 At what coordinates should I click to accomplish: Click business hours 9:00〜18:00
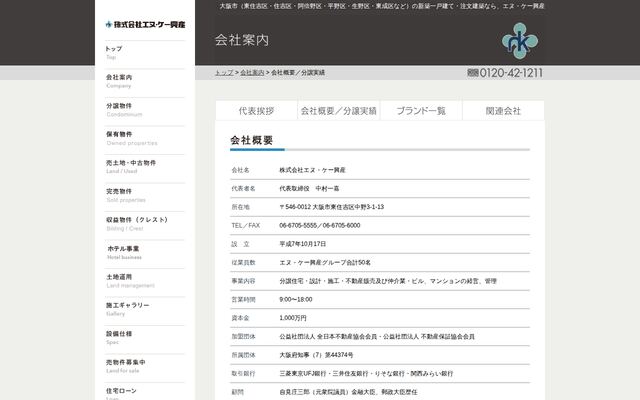296,300
